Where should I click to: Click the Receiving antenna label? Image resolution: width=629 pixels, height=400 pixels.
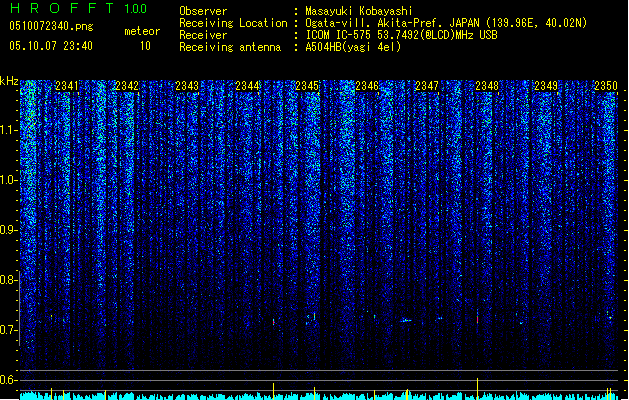[x=230, y=47]
